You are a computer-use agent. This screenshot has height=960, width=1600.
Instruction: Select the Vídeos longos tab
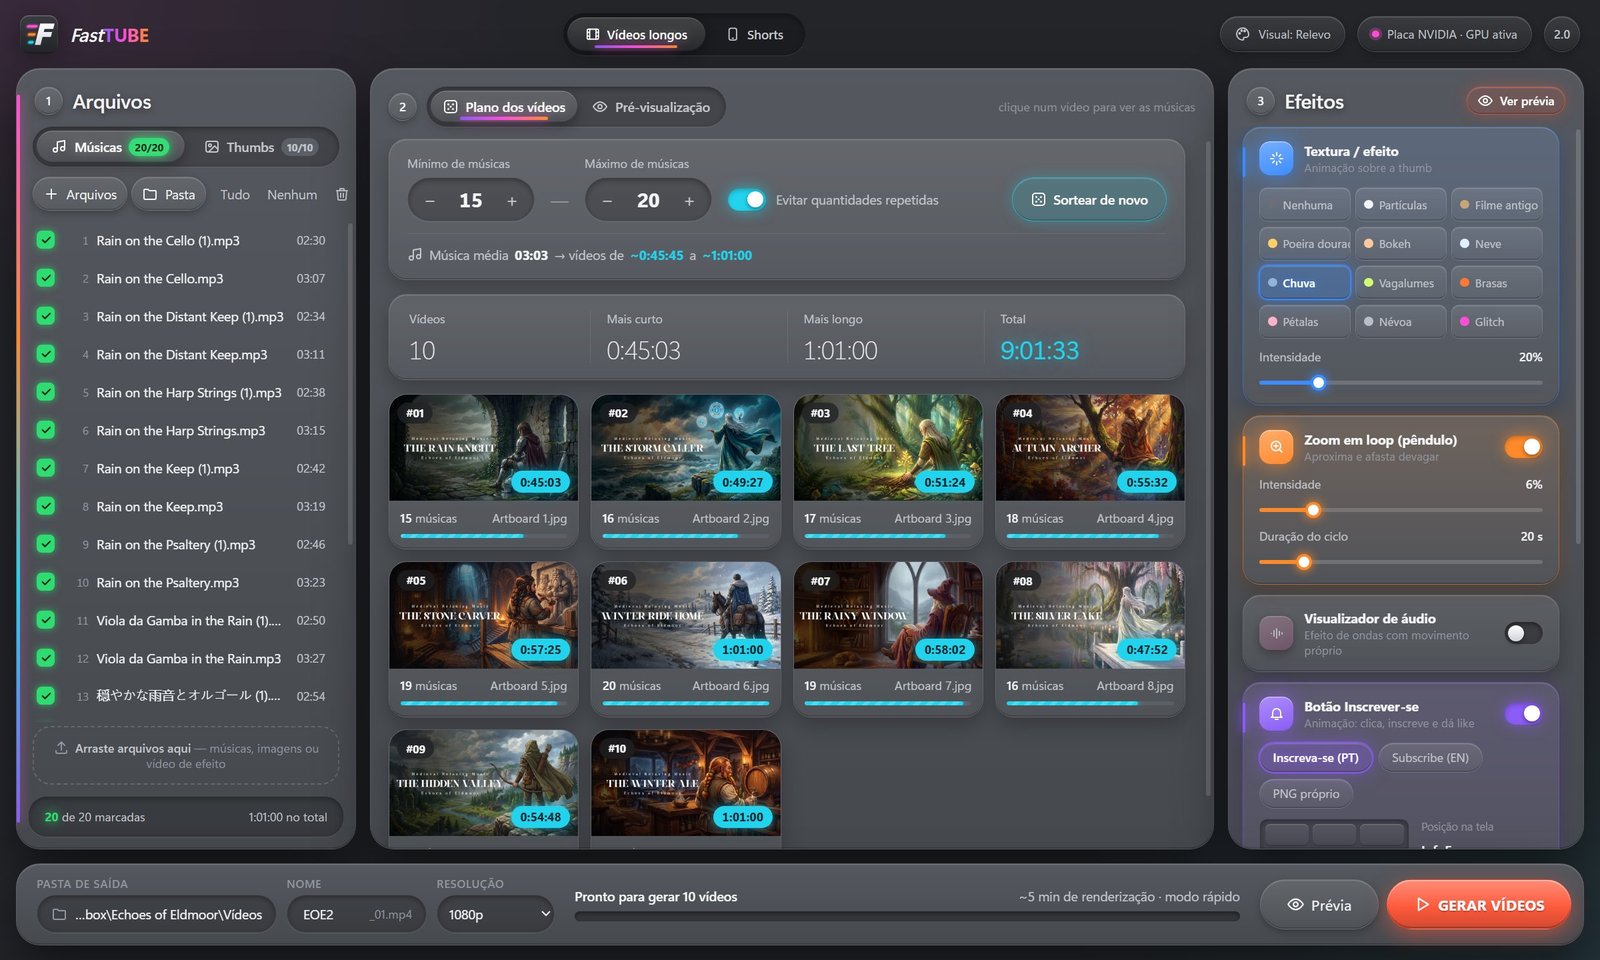(636, 34)
